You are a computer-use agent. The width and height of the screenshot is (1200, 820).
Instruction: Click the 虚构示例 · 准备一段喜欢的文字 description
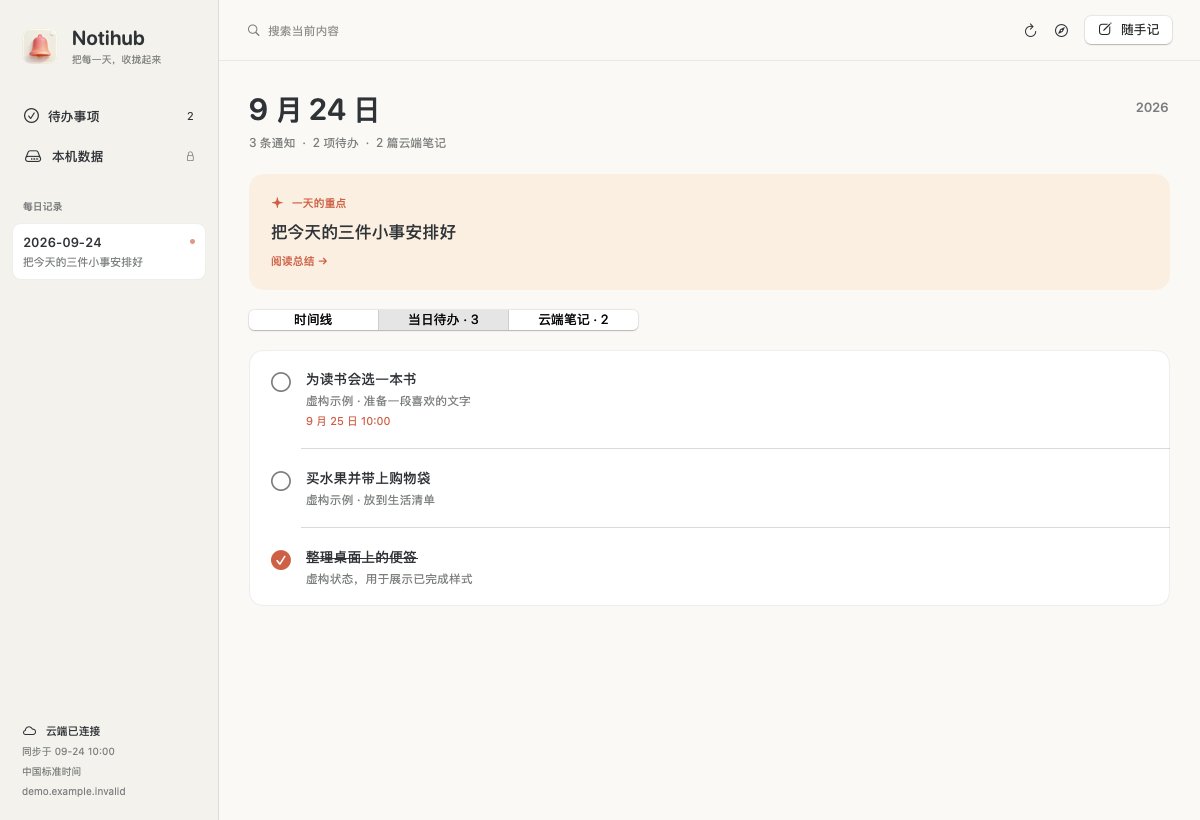388,401
